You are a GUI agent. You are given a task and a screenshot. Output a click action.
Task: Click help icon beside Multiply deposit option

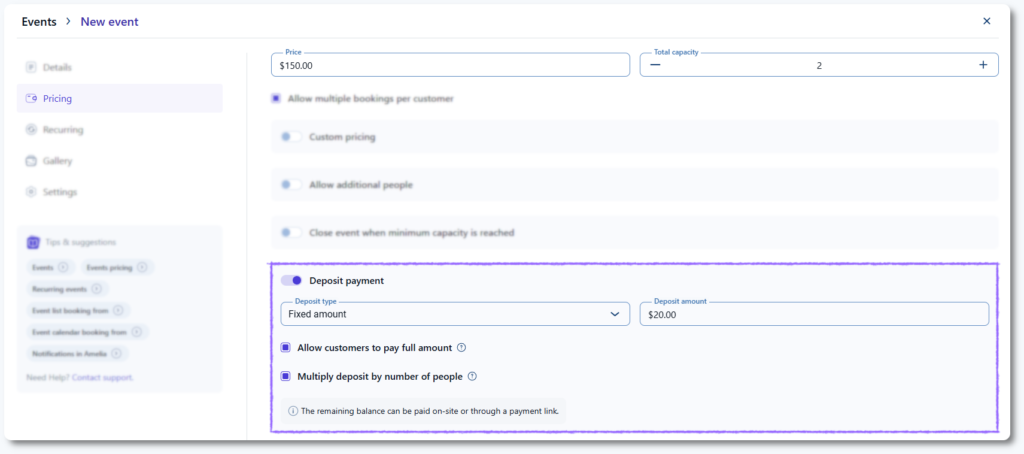tap(472, 377)
